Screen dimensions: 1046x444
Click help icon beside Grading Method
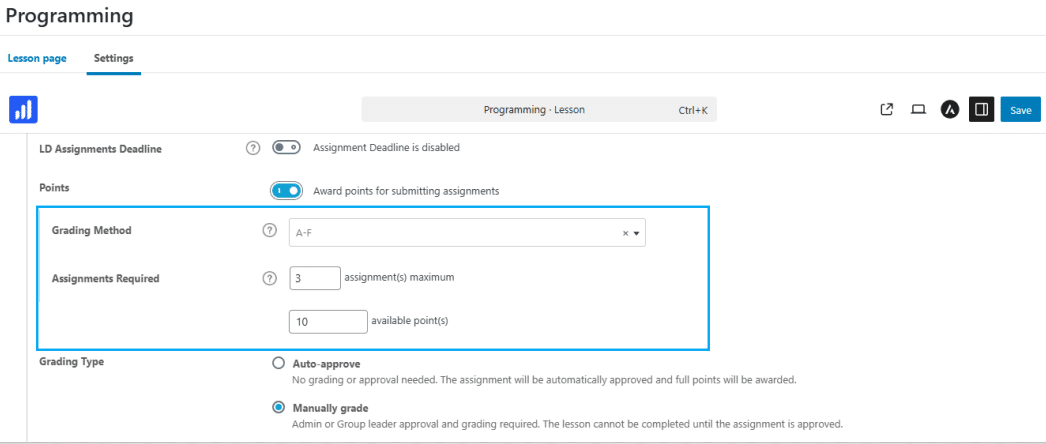tap(270, 231)
